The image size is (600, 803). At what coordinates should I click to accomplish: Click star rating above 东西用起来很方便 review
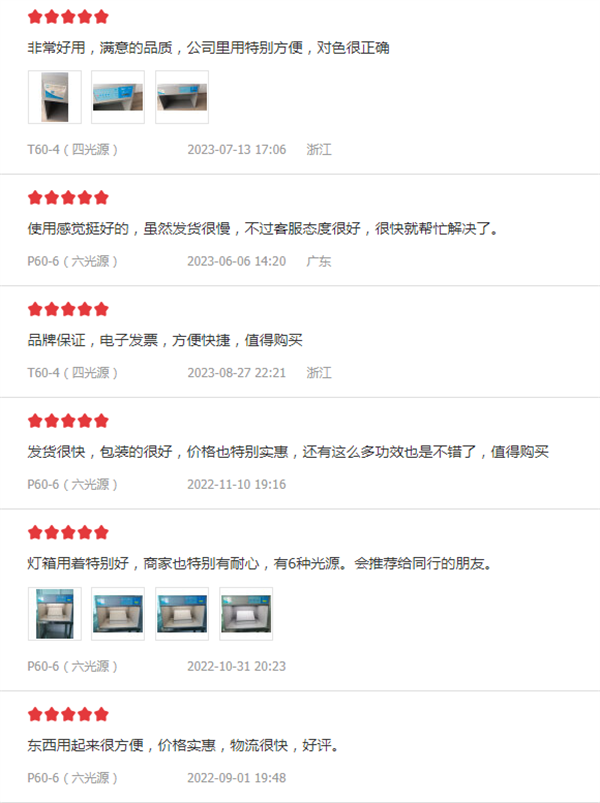(68, 714)
